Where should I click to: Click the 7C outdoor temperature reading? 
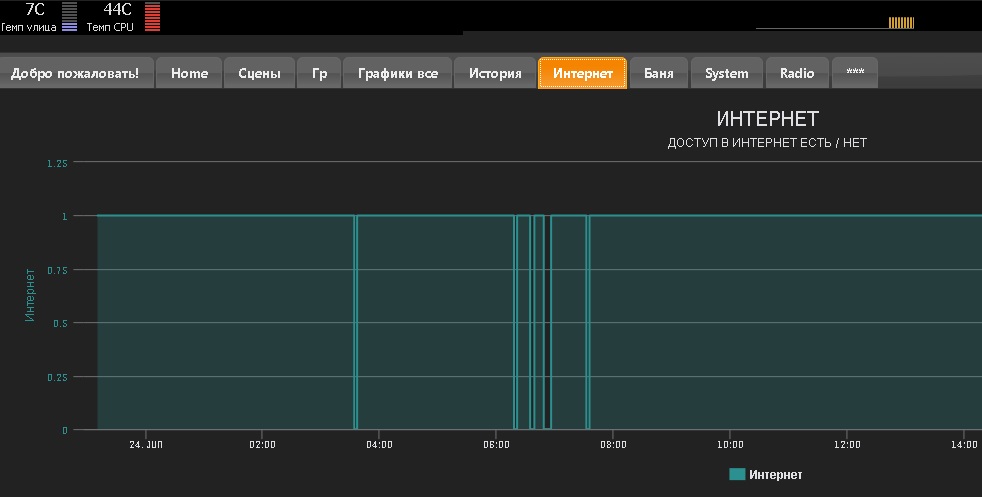pyautogui.click(x=34, y=9)
